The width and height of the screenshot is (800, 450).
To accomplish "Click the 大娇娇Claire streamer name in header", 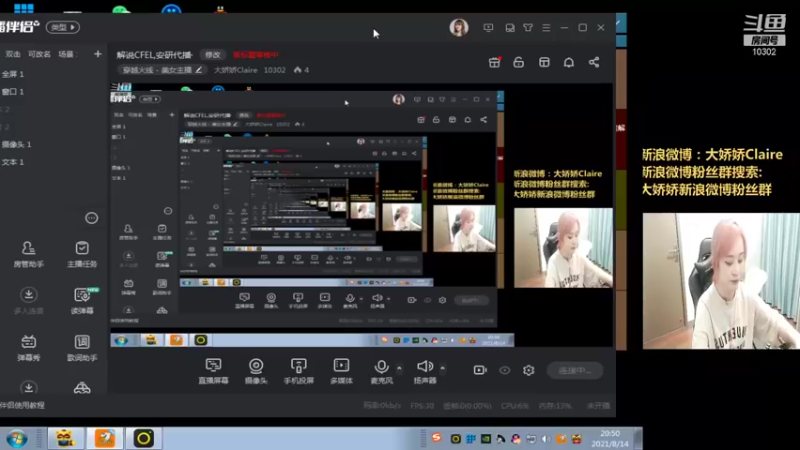I will coord(235,70).
